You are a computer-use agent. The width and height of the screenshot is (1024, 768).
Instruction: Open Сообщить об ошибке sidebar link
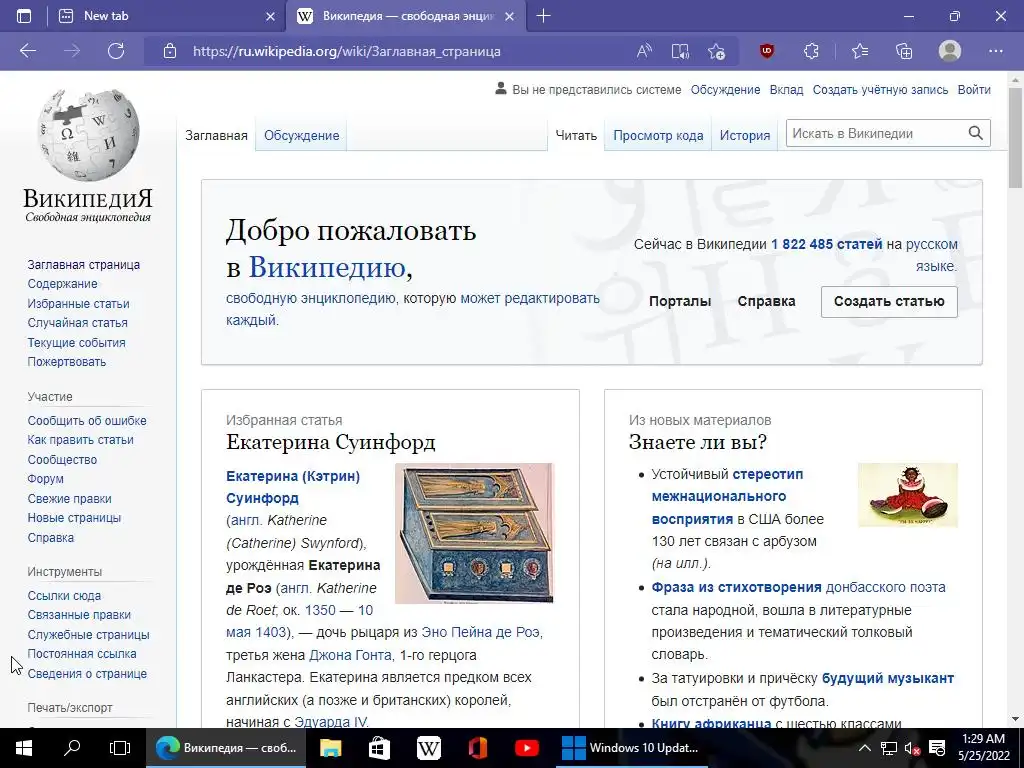[x=87, y=421]
